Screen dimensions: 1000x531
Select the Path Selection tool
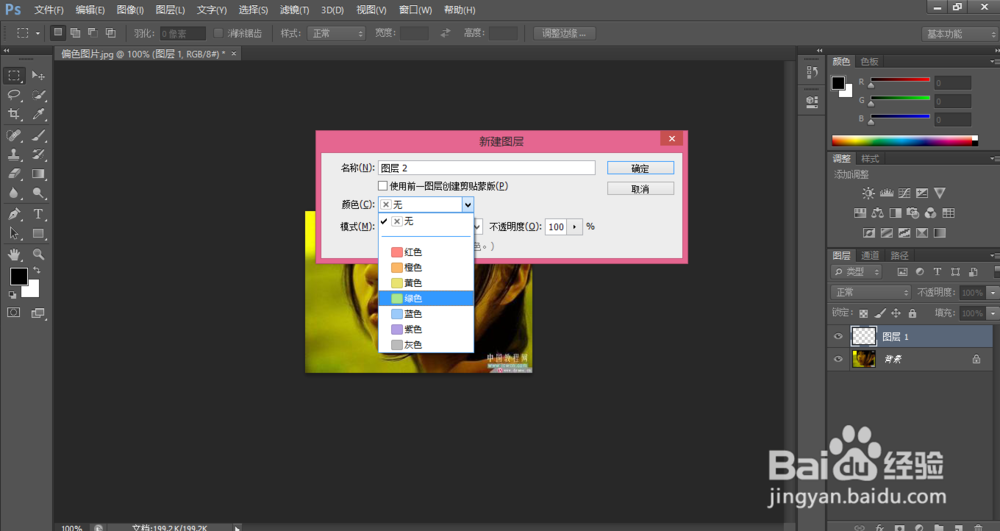coord(13,233)
